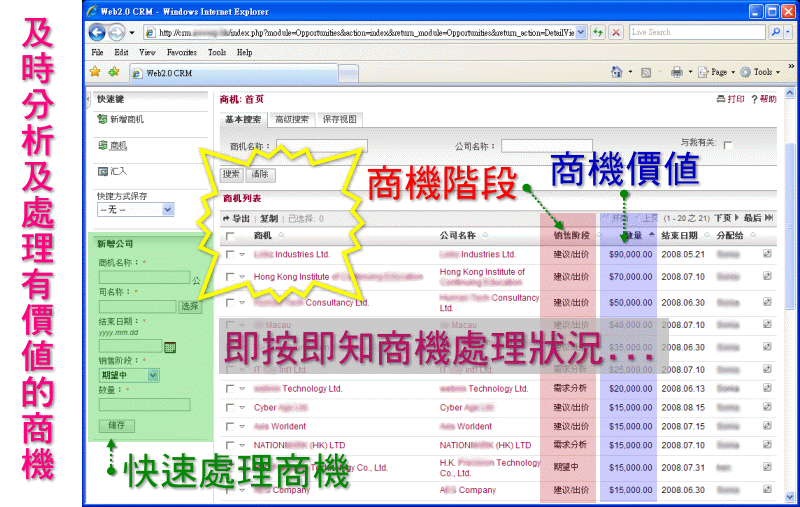Expand row menu arrow for Hong Kong Institute
The width and height of the screenshot is (800, 507).
[x=242, y=276]
